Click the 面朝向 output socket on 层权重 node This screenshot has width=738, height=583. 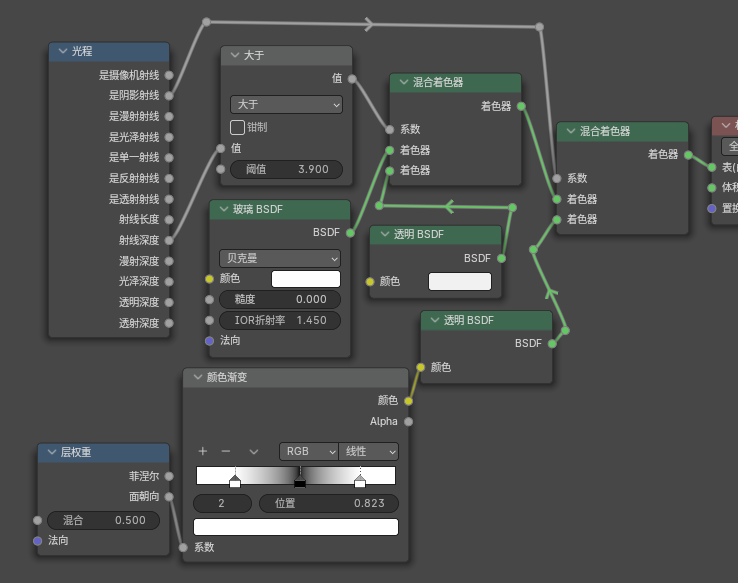coord(168,496)
